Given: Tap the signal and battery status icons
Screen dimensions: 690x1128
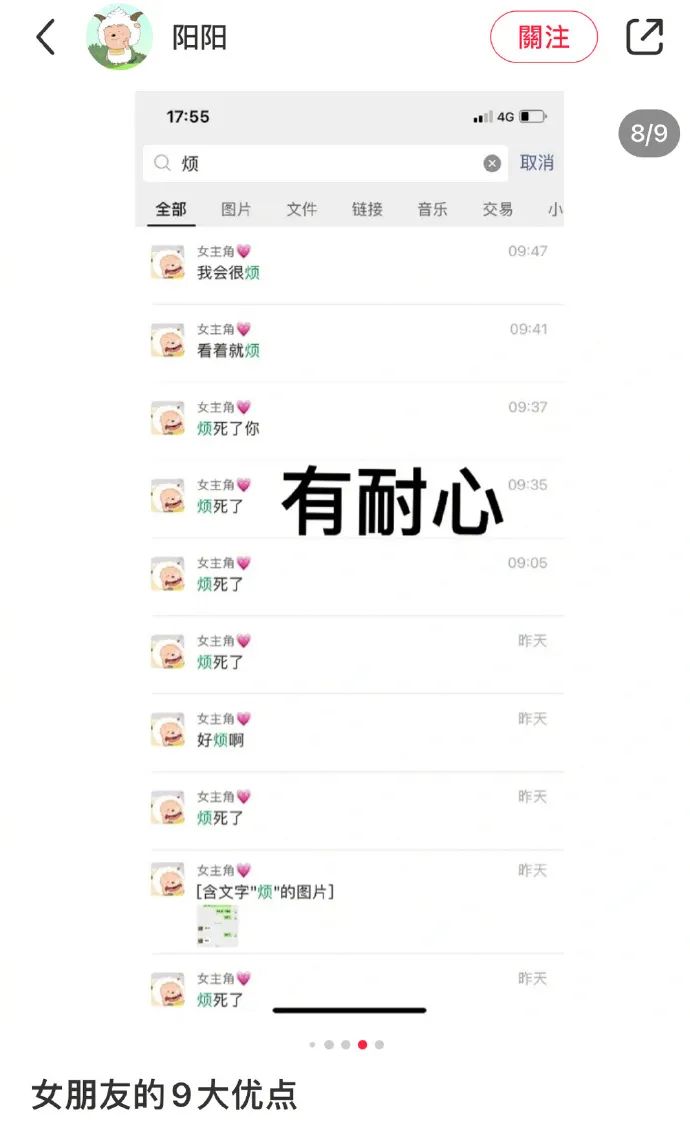Looking at the screenshot, I should [x=509, y=117].
